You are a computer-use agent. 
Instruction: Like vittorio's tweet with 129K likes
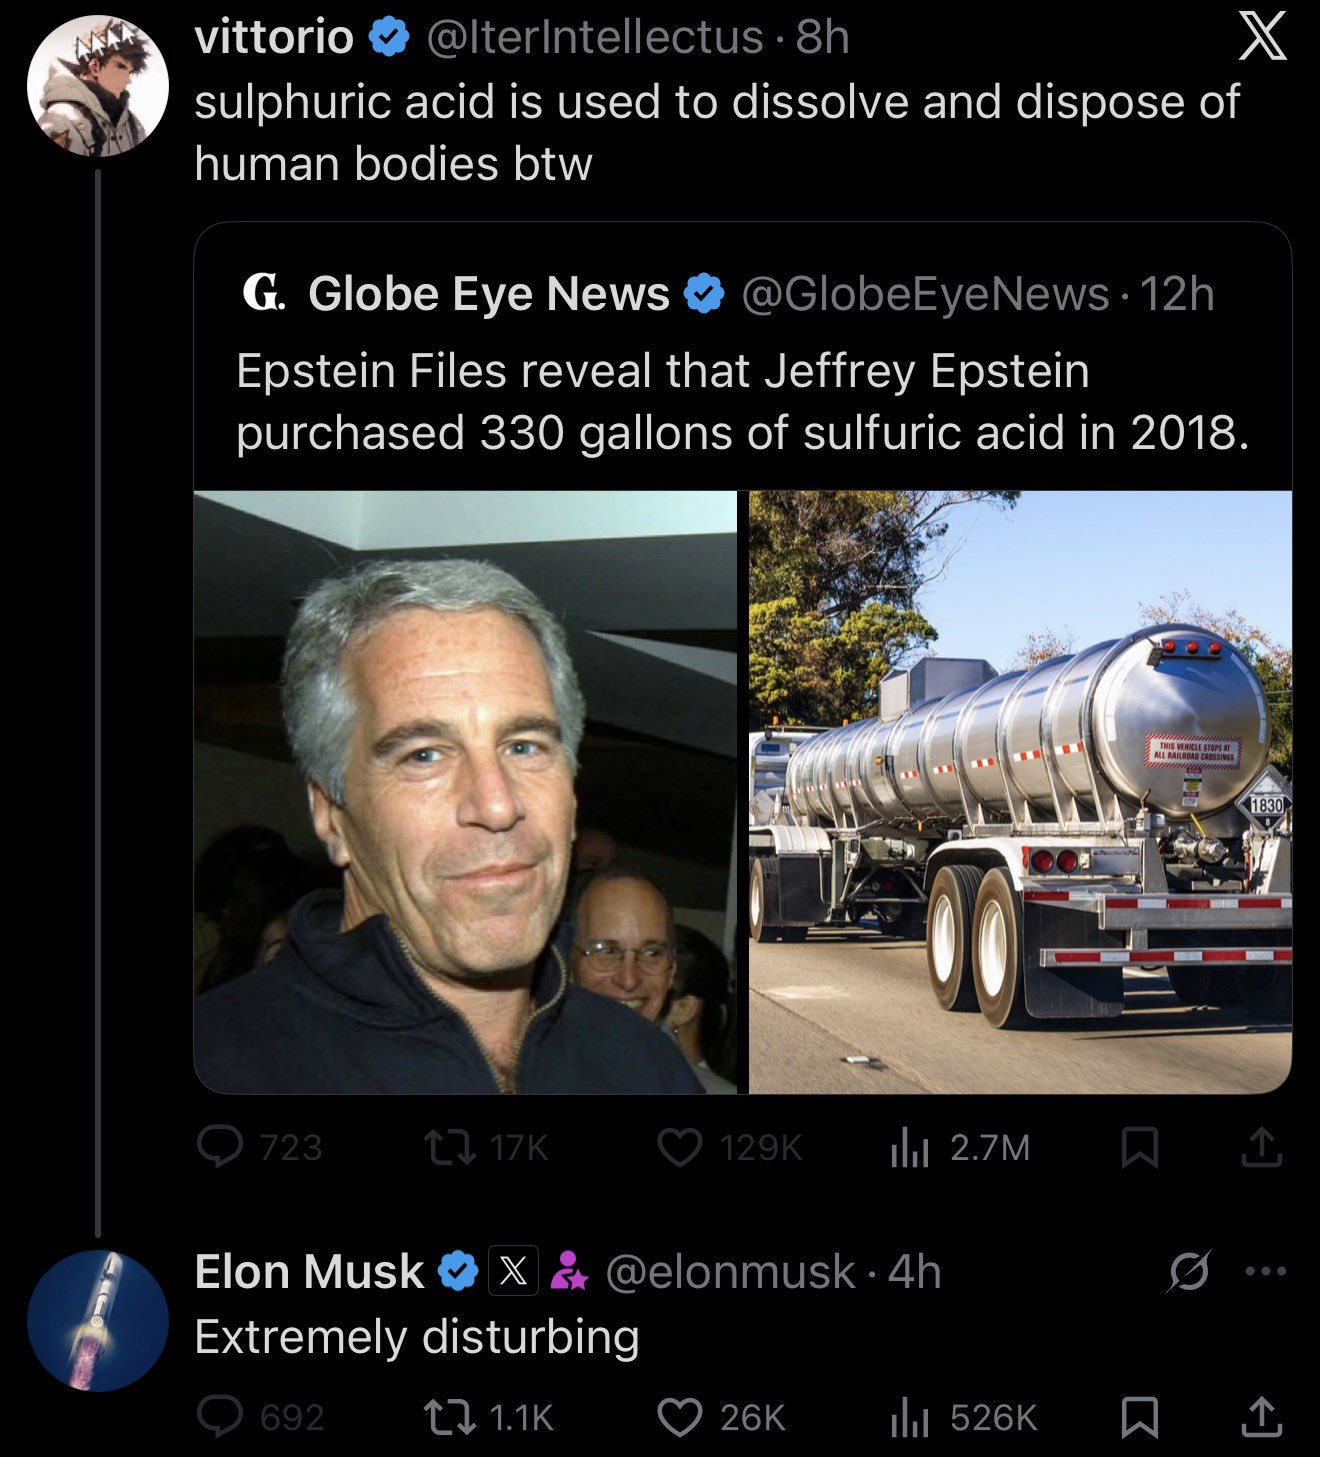[x=680, y=1147]
